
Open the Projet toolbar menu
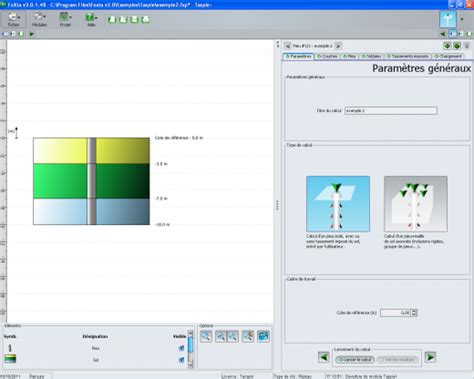tap(65, 19)
